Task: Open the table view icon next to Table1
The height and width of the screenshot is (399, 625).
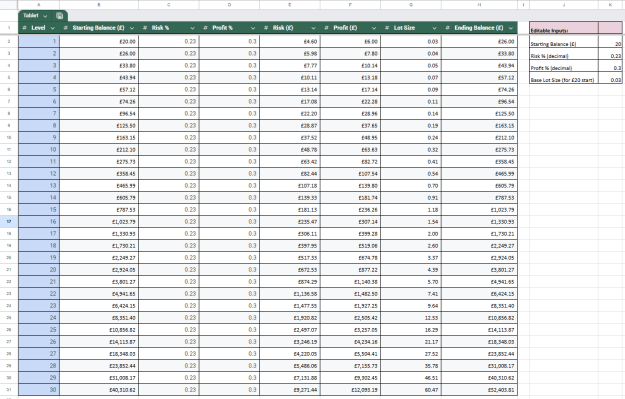Action: point(59,16)
